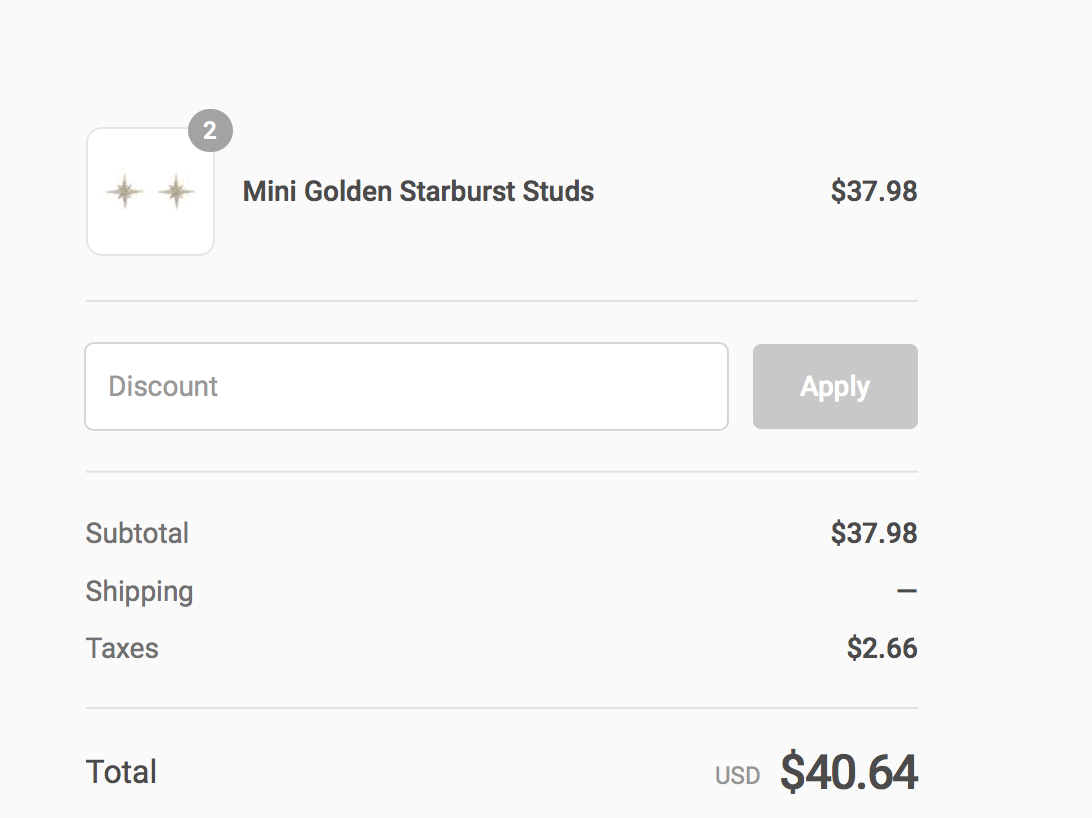Focus the Discount code input field
The height and width of the screenshot is (818, 1092).
click(x=406, y=387)
